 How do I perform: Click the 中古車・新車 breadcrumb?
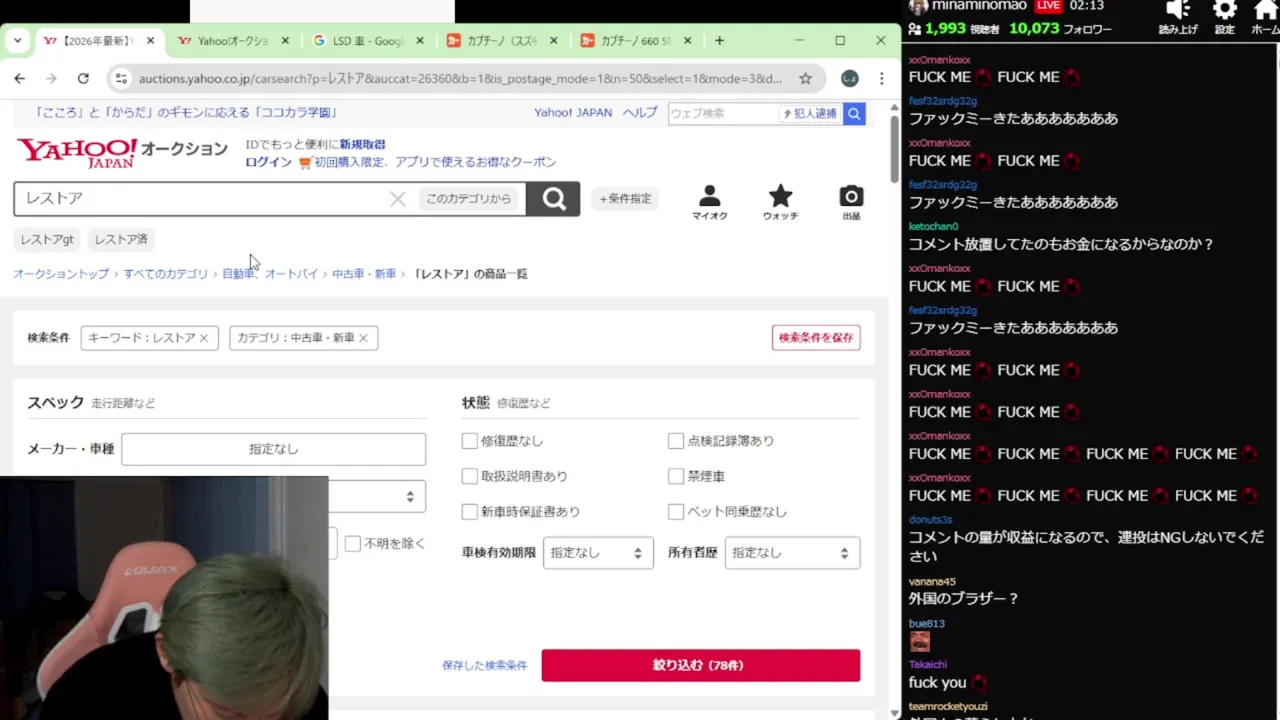(364, 274)
